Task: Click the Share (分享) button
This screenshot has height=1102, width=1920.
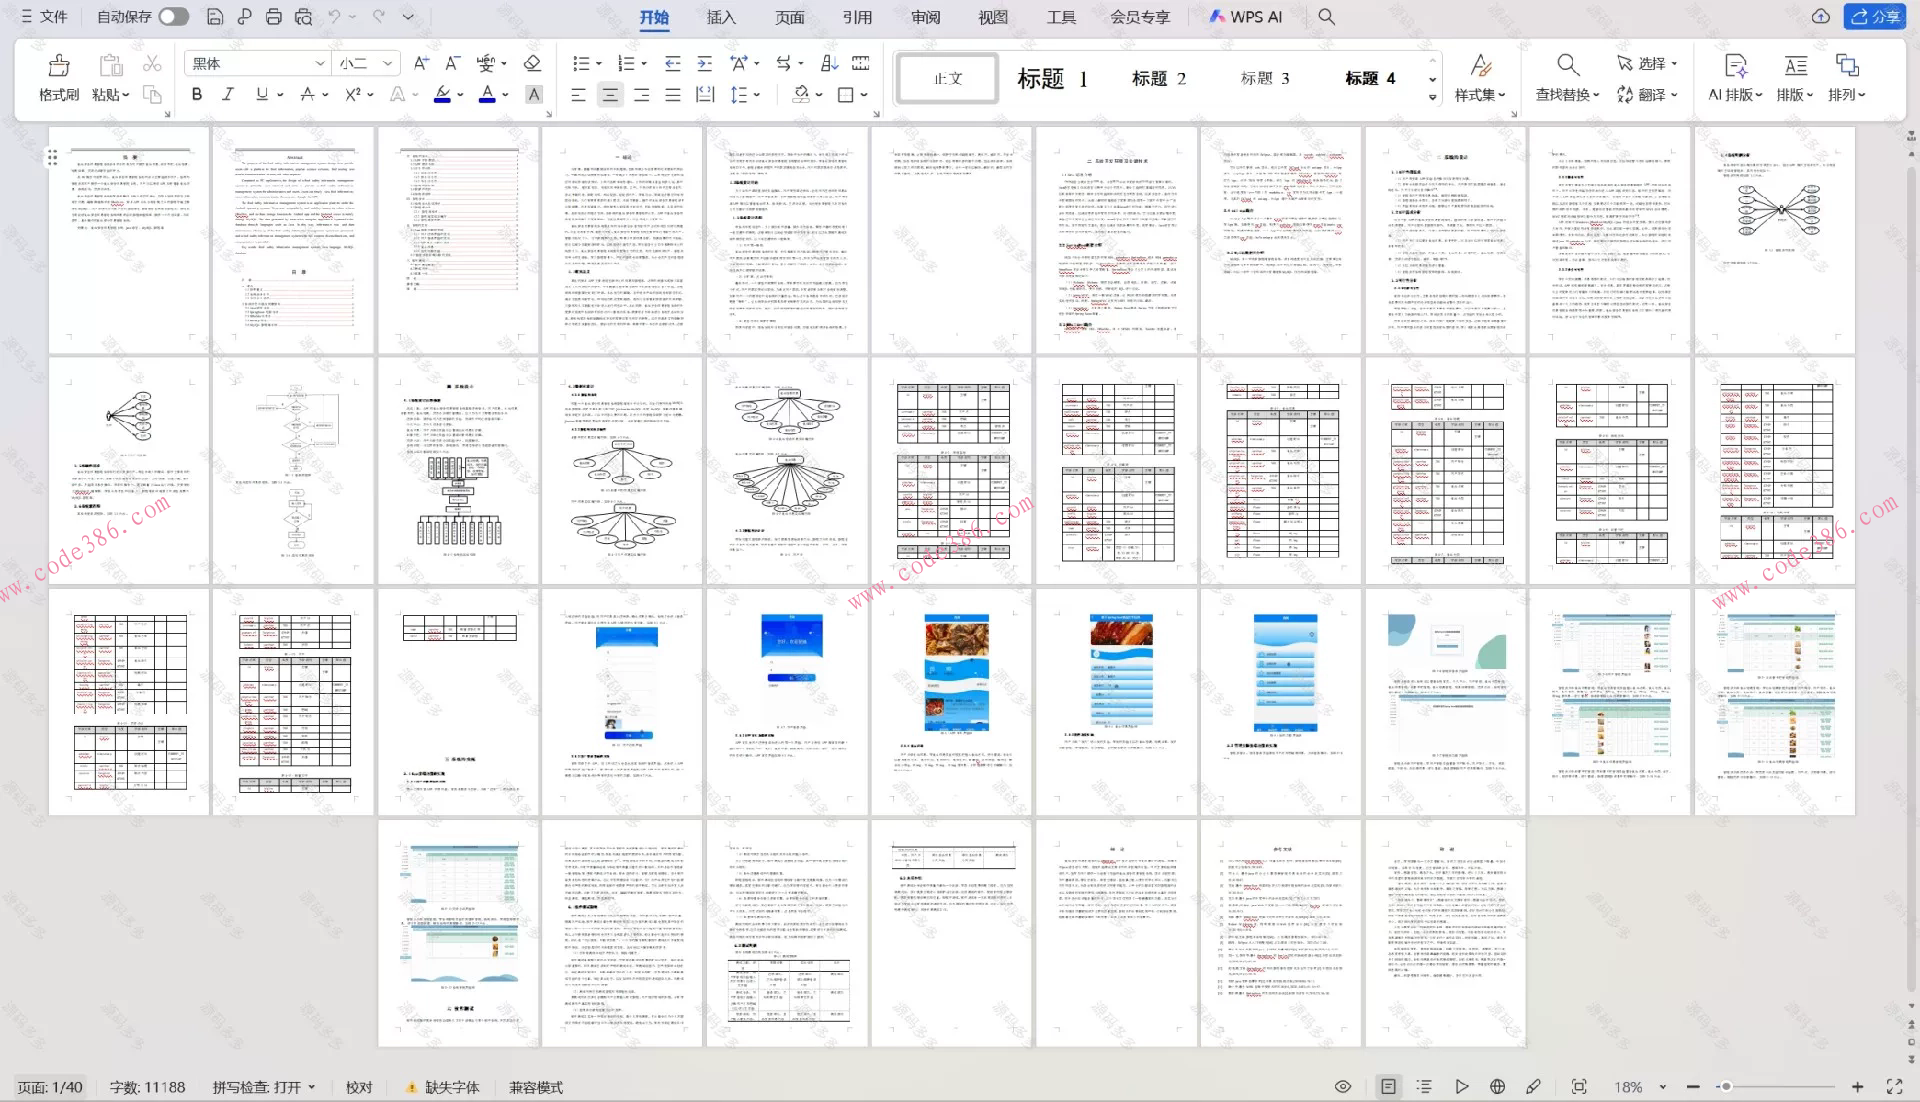Action: [1875, 17]
